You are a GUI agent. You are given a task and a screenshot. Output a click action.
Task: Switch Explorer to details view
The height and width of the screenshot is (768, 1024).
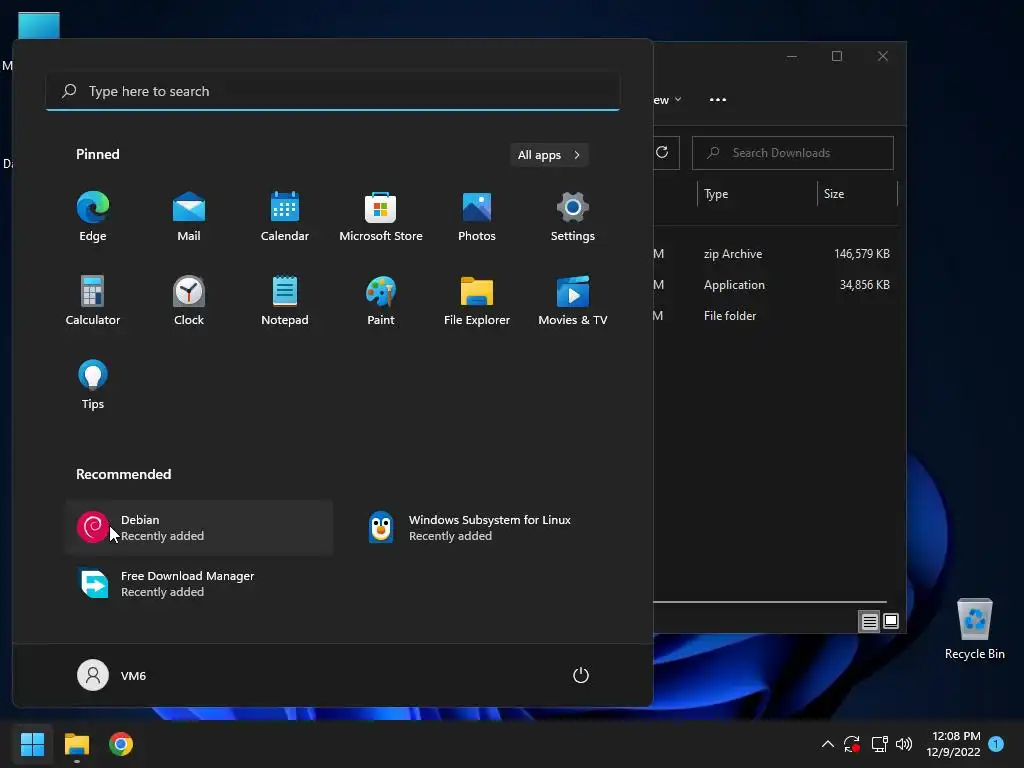coord(869,621)
